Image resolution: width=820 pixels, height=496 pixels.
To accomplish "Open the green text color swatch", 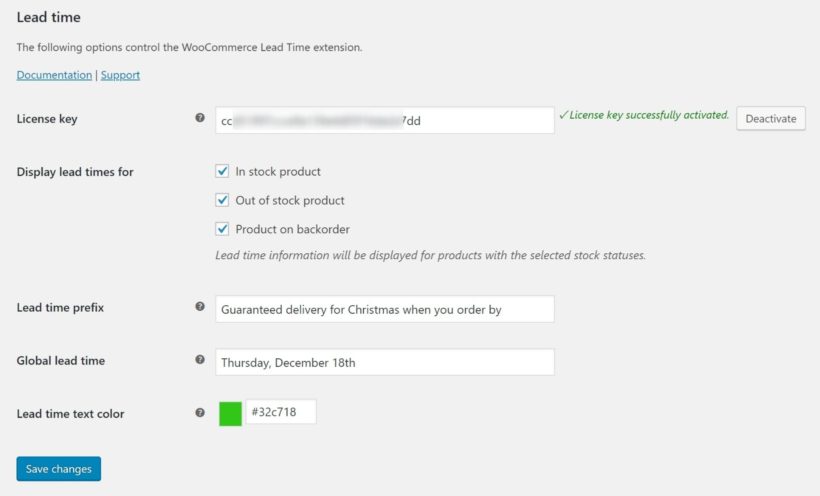I will 230,413.
